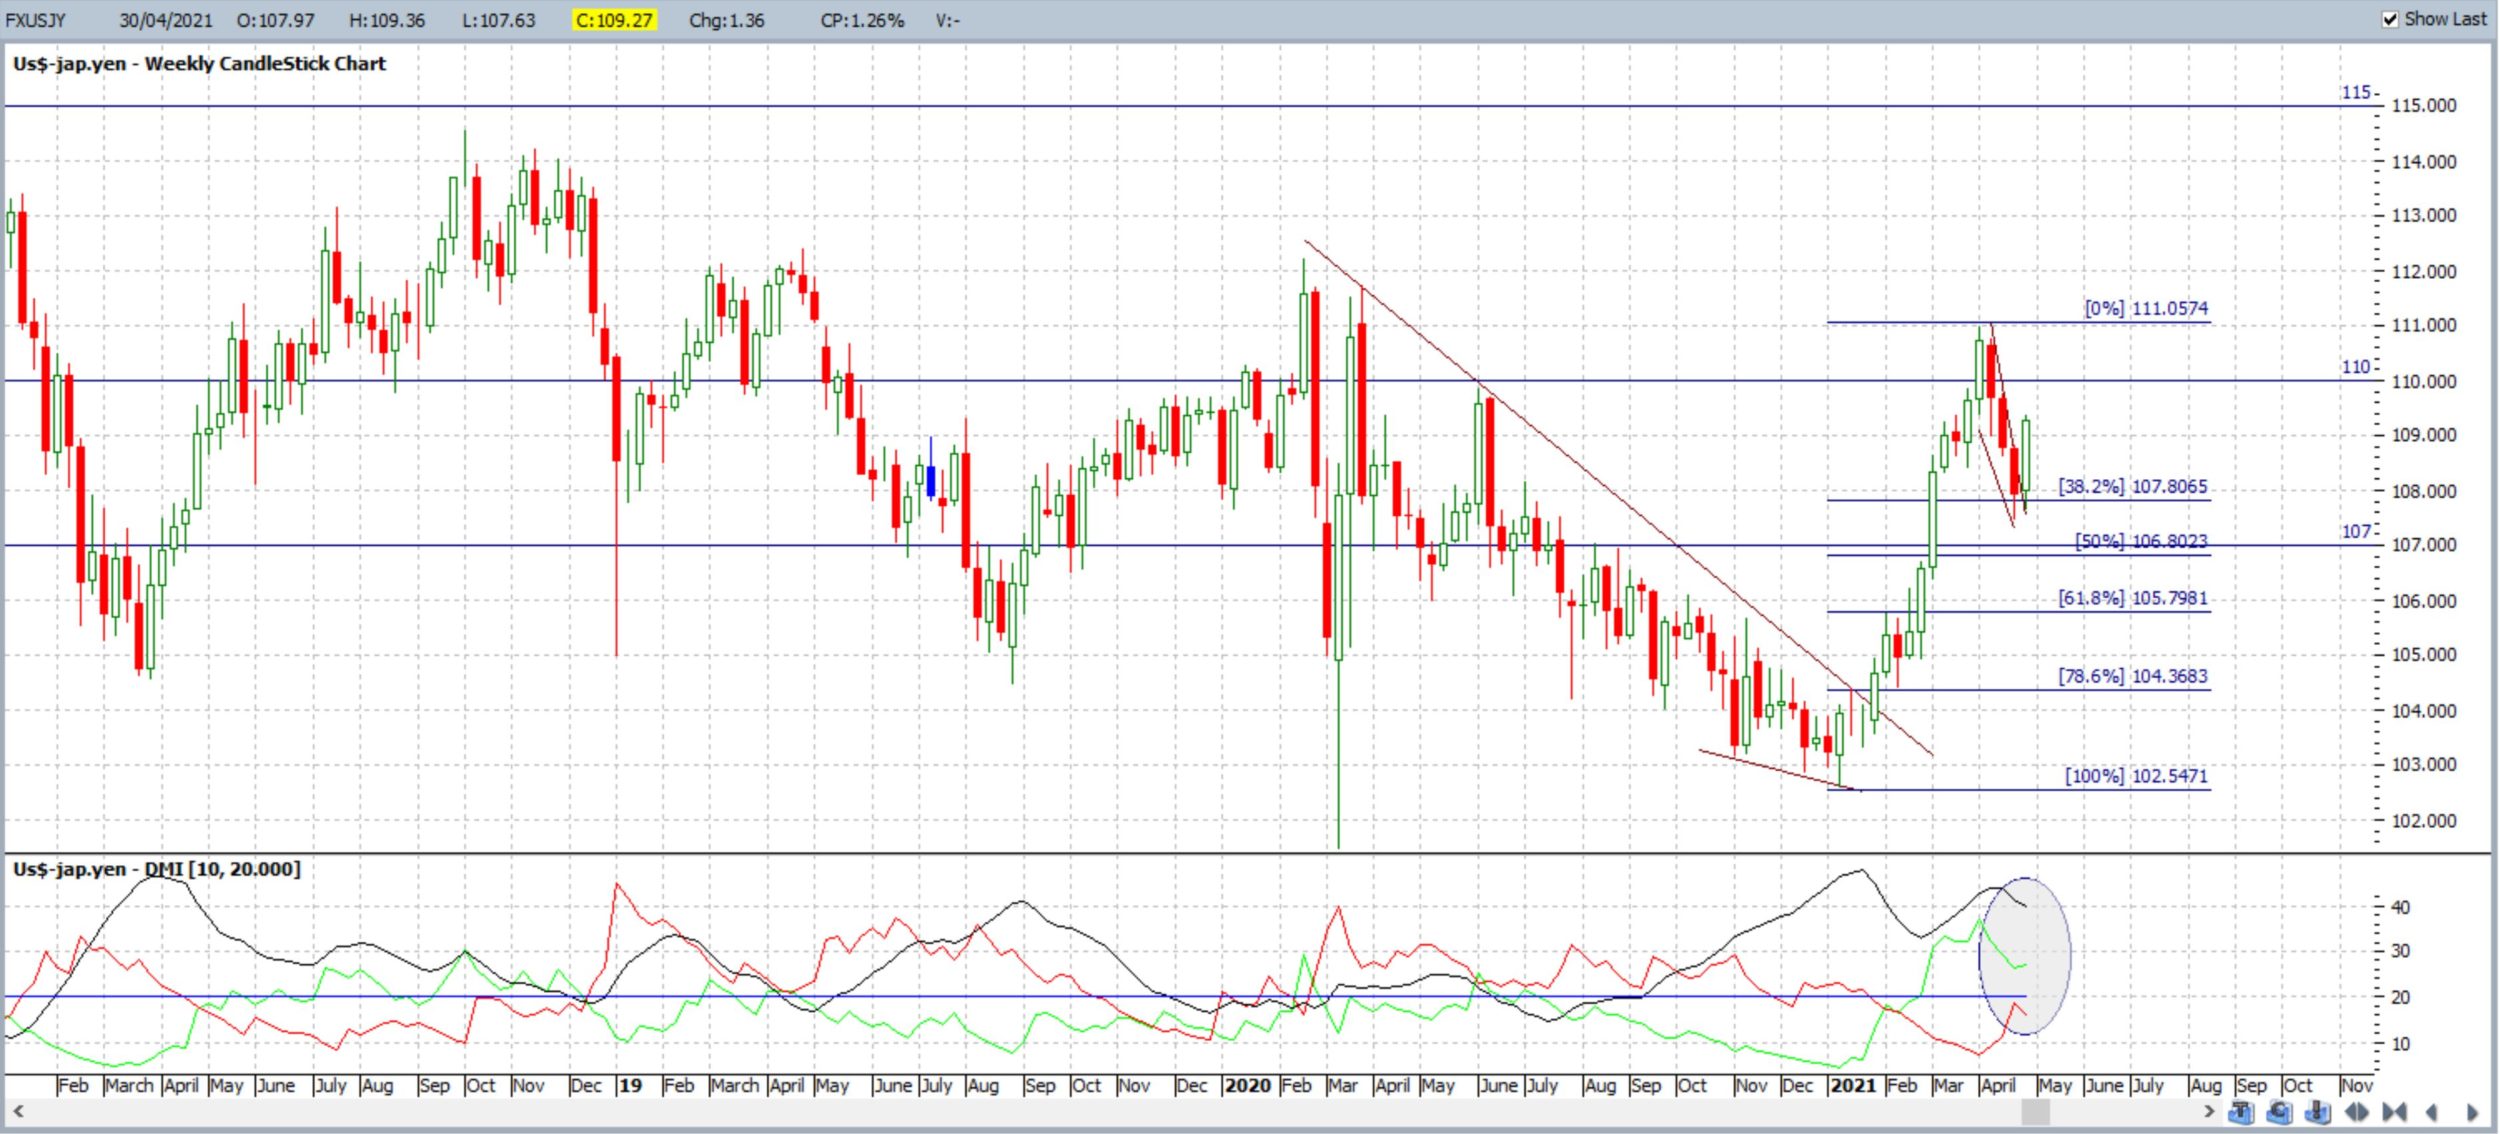Click the date 30/04/2021 in header
The image size is (2500, 1134).
(x=166, y=20)
